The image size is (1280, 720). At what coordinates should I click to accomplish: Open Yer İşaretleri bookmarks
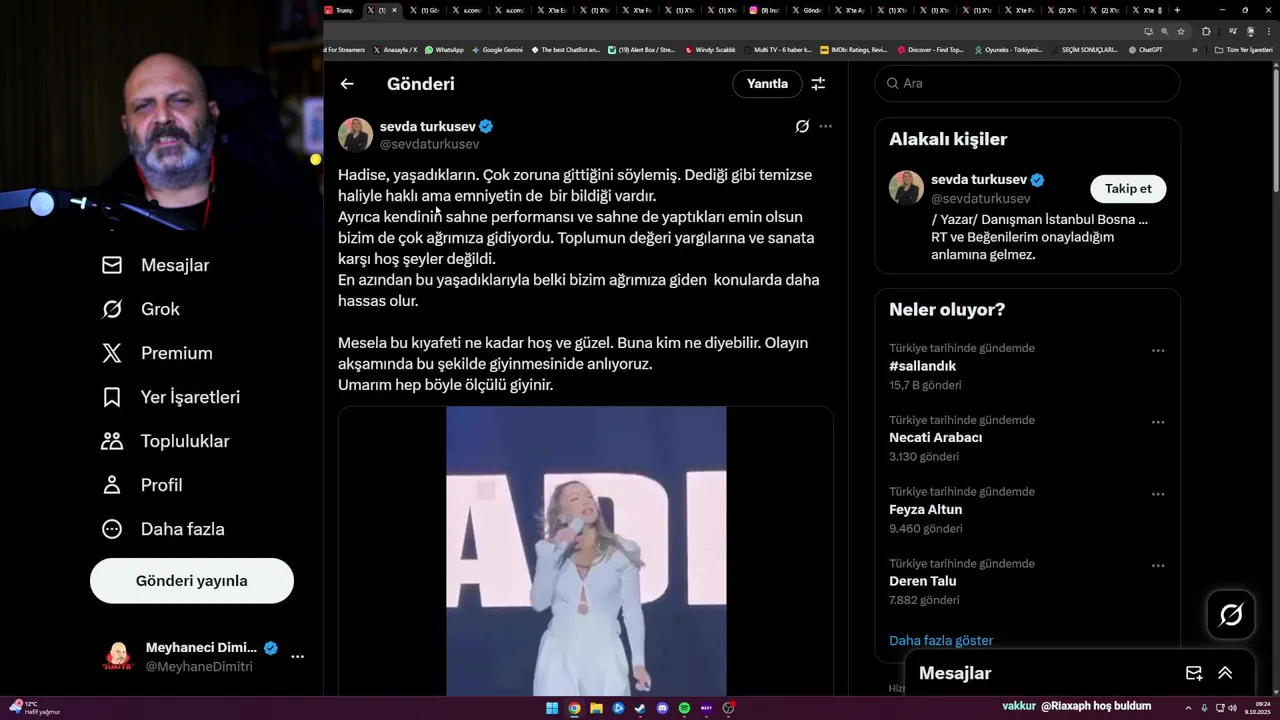coord(171,397)
